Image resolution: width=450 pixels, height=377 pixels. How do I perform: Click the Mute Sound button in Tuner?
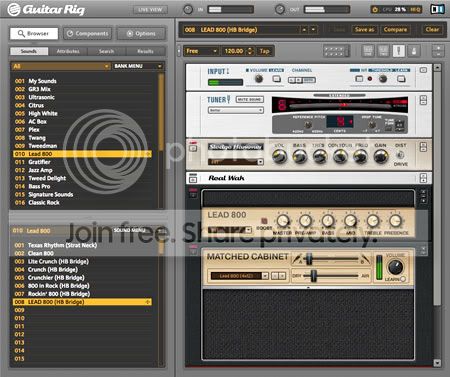250,99
